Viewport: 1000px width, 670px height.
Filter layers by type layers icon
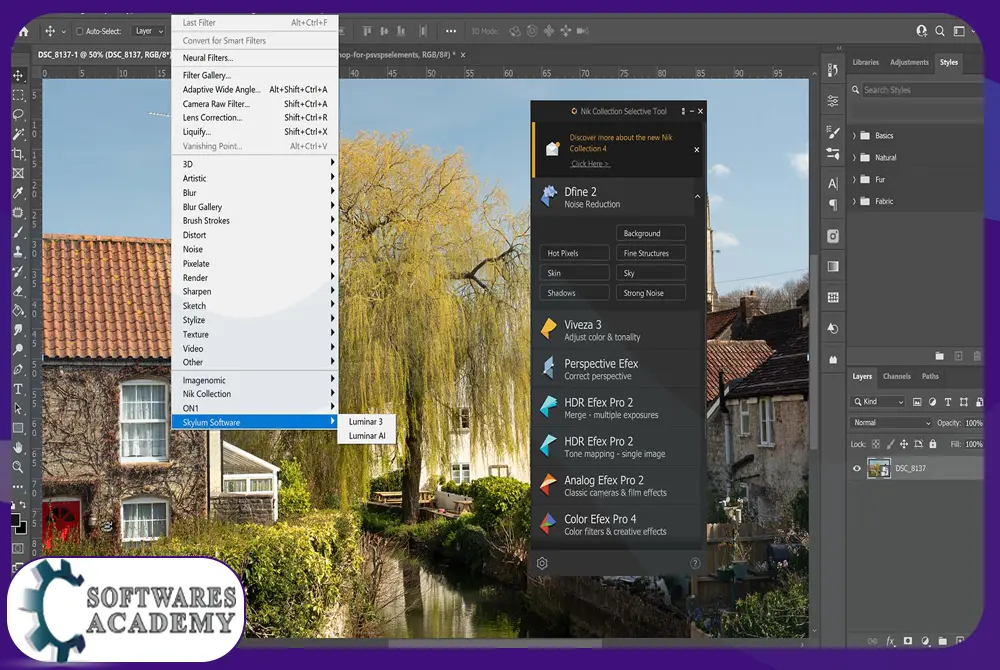pyautogui.click(x=948, y=402)
